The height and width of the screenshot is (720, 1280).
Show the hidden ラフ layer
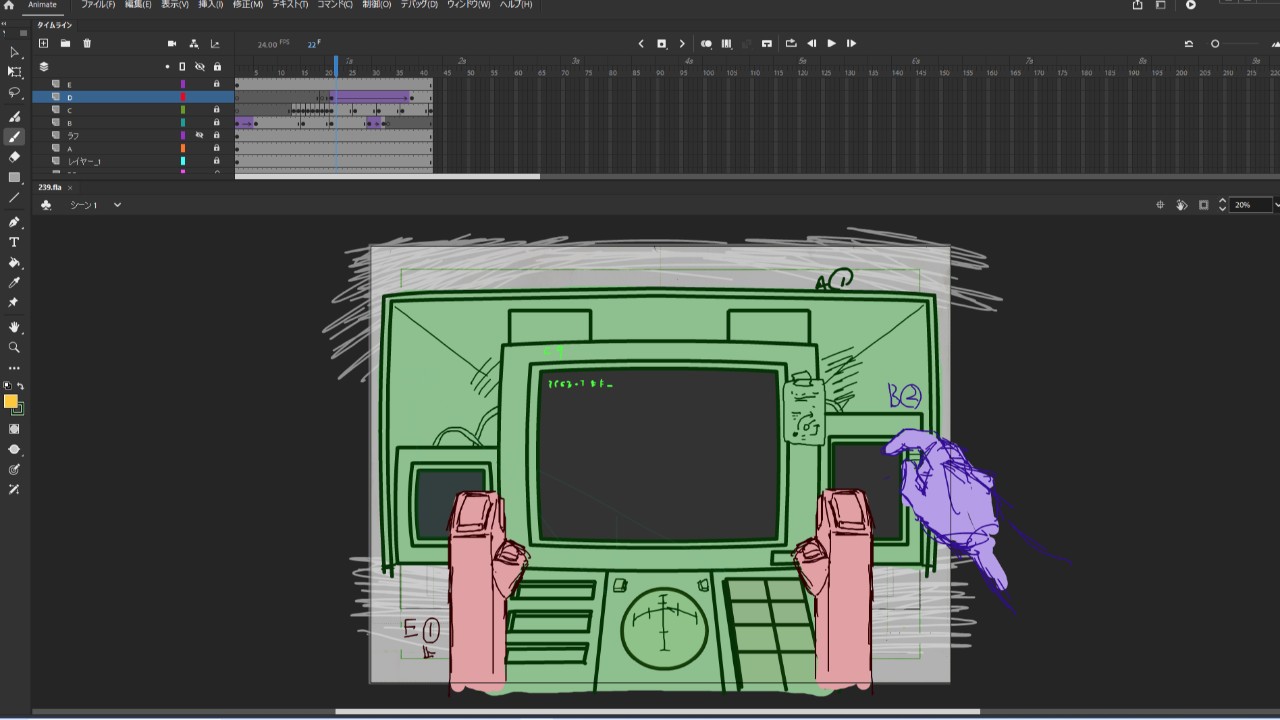[x=199, y=135]
